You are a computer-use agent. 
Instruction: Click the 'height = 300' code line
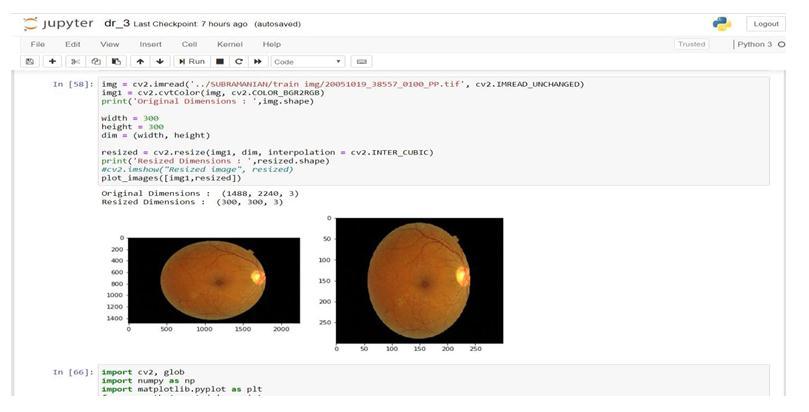[133, 127]
